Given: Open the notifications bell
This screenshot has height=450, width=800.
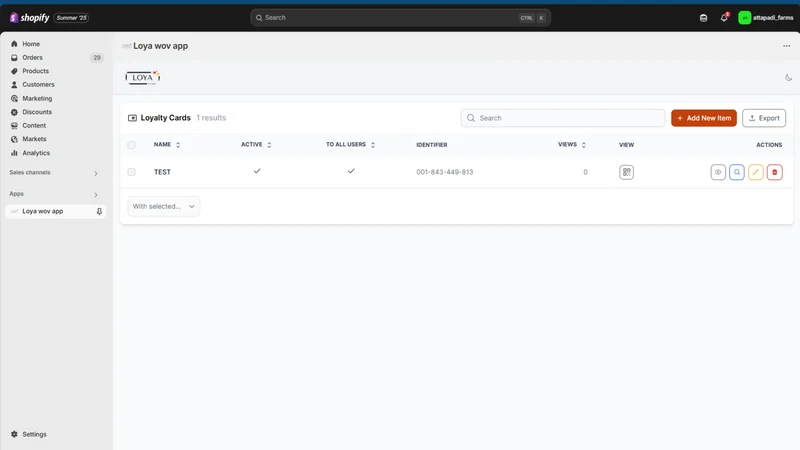Looking at the screenshot, I should click(x=724, y=18).
